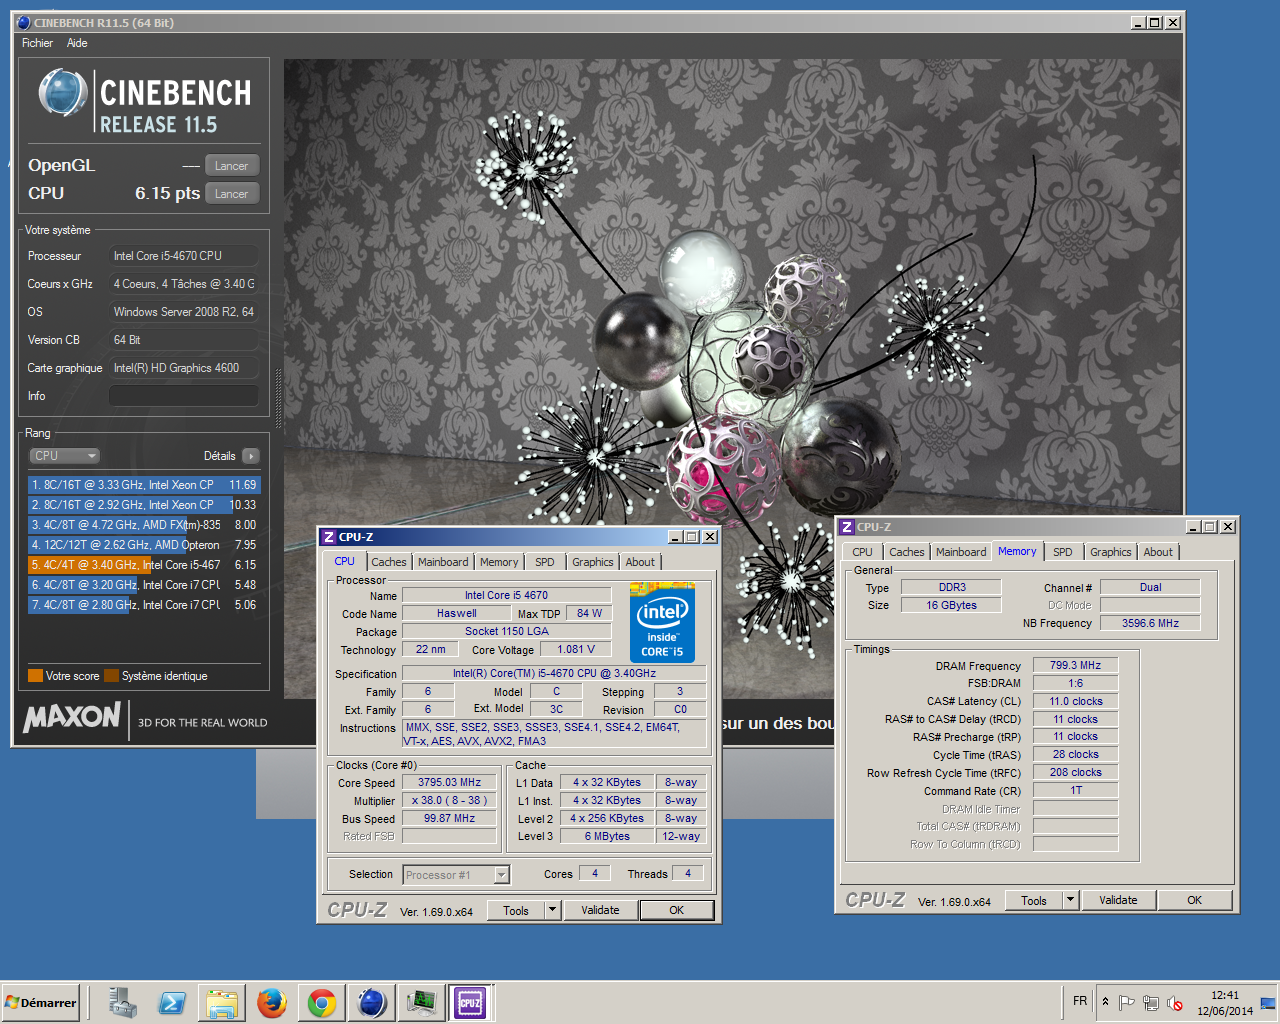The width and height of the screenshot is (1280, 1024).
Task: Click OK in front CPU-Z window
Action: point(677,910)
